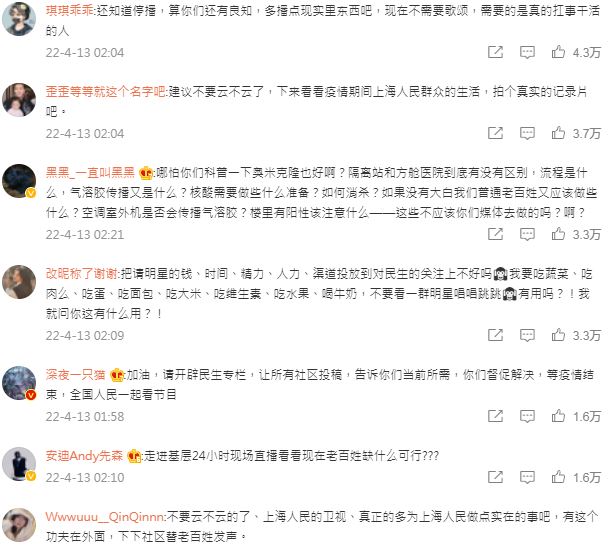610x546 pixels.
Task: Click the Wwwuuu__QinQinnn username
Action: 105,517
